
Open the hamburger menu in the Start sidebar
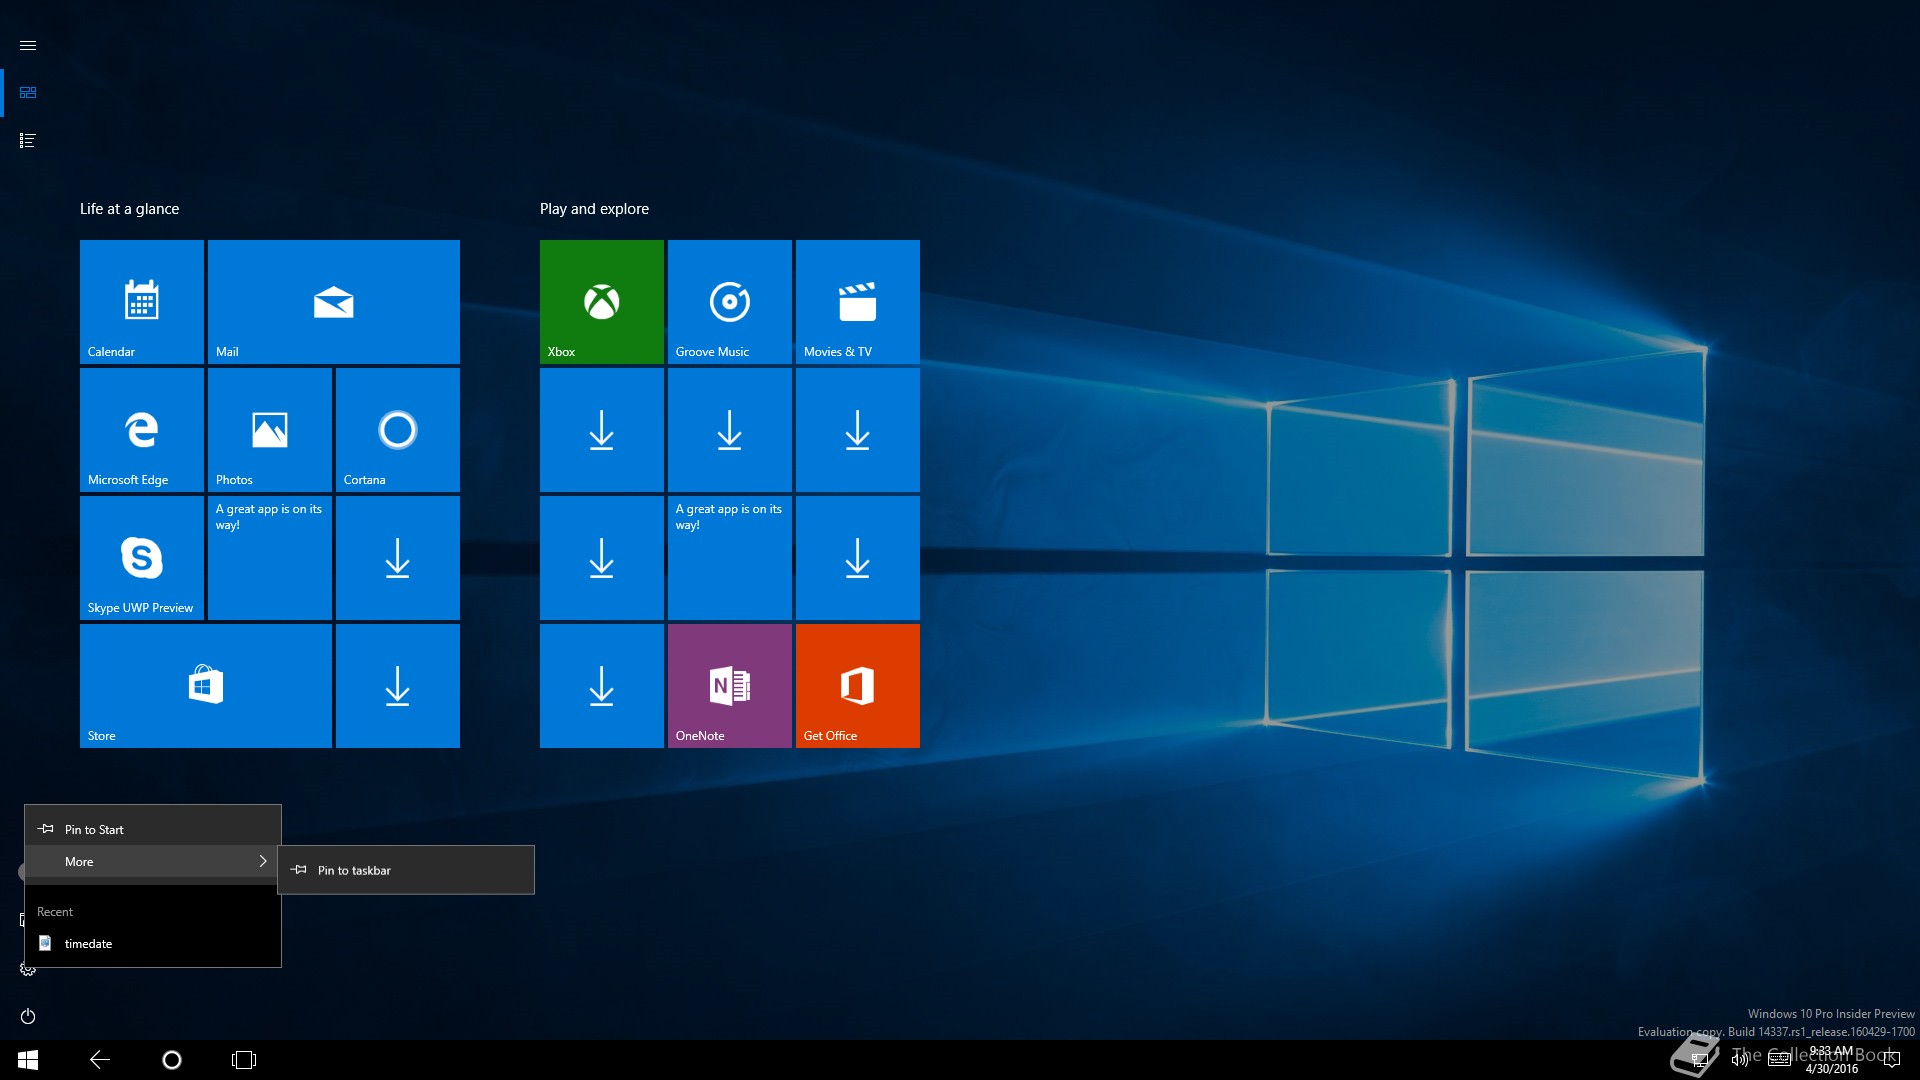coord(28,46)
